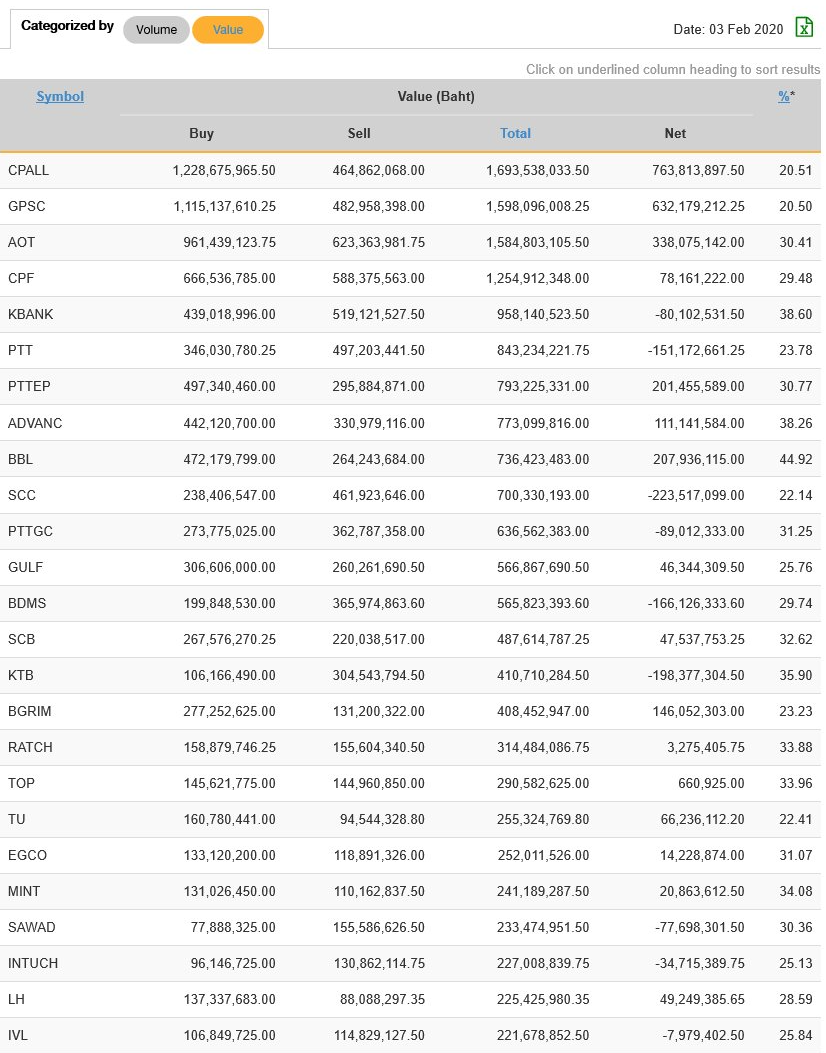Switch categorization to Volume
This screenshot has height=1053, width=826.
click(156, 30)
